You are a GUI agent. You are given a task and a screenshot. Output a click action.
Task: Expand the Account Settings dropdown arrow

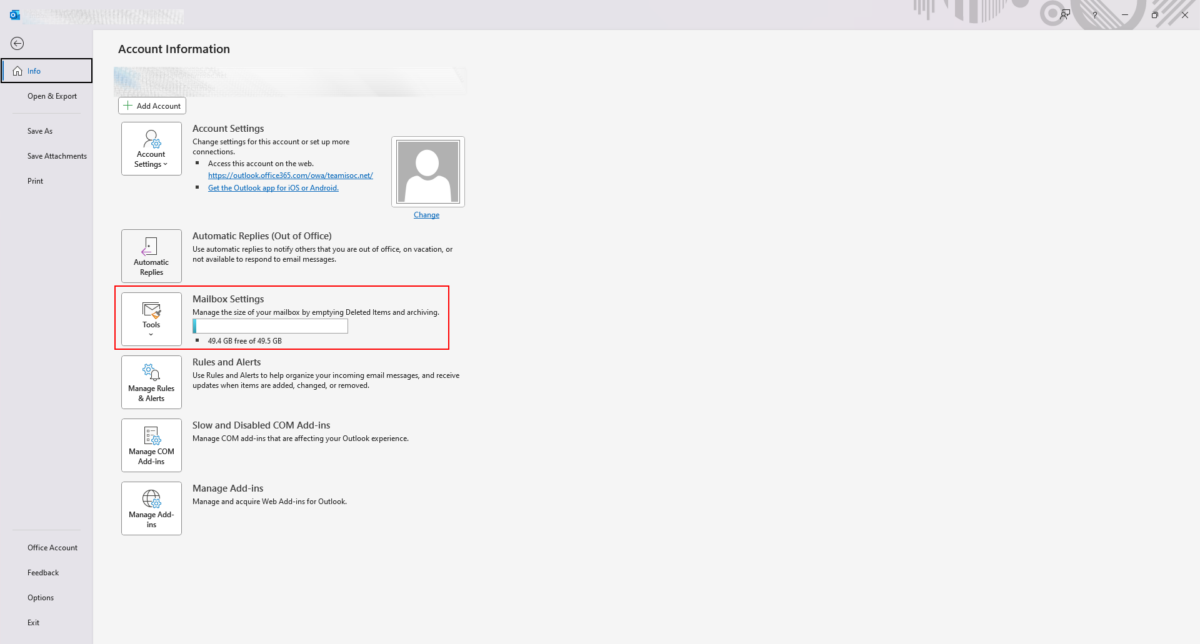tap(166, 164)
